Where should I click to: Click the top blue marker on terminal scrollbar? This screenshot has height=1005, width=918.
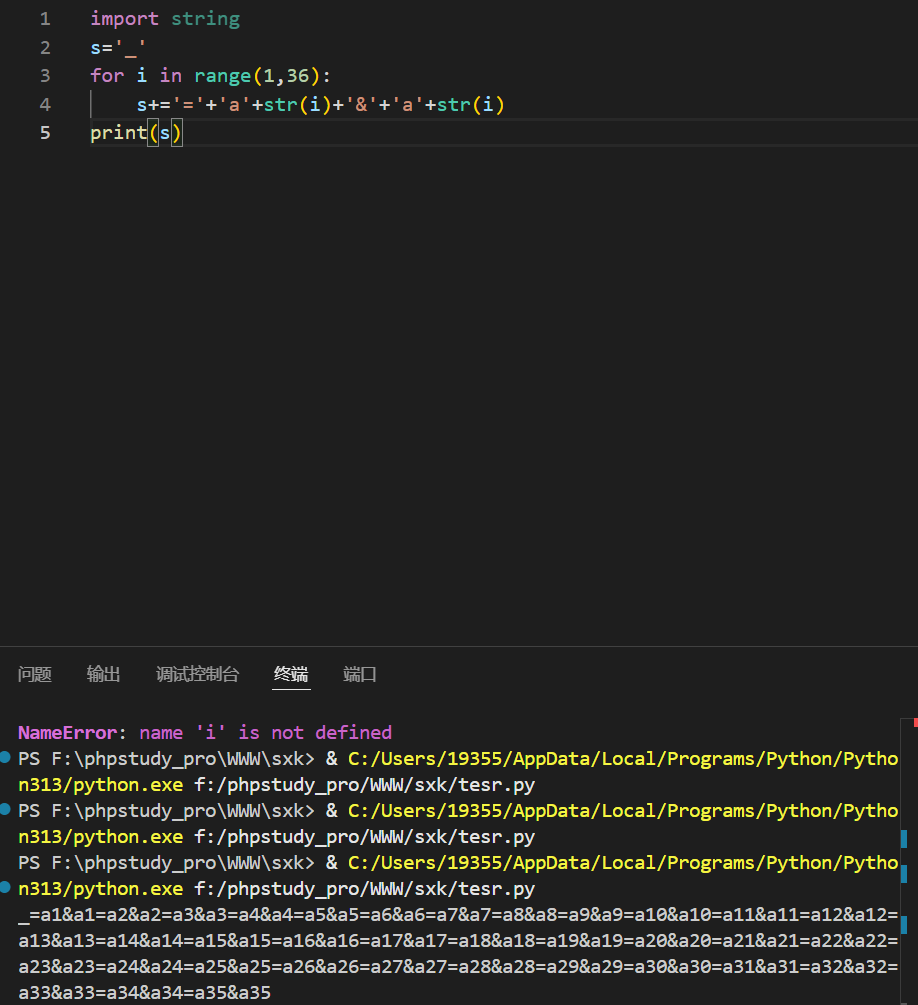904,838
